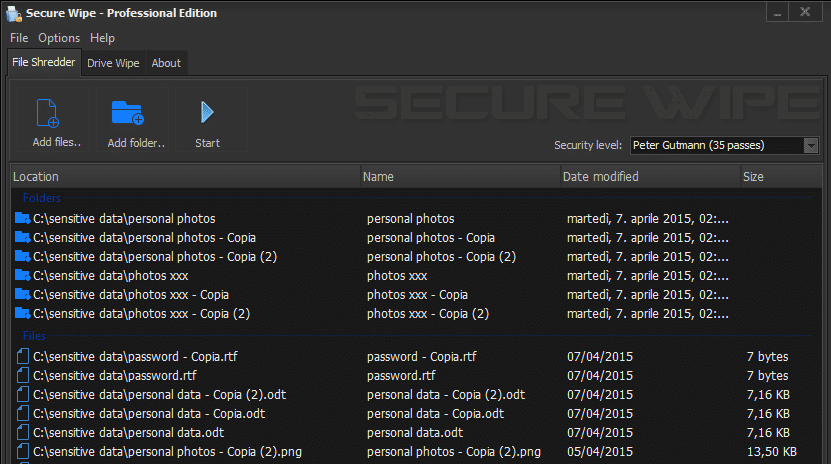831x464 pixels.
Task: Open the Options menu
Action: pyautogui.click(x=59, y=38)
